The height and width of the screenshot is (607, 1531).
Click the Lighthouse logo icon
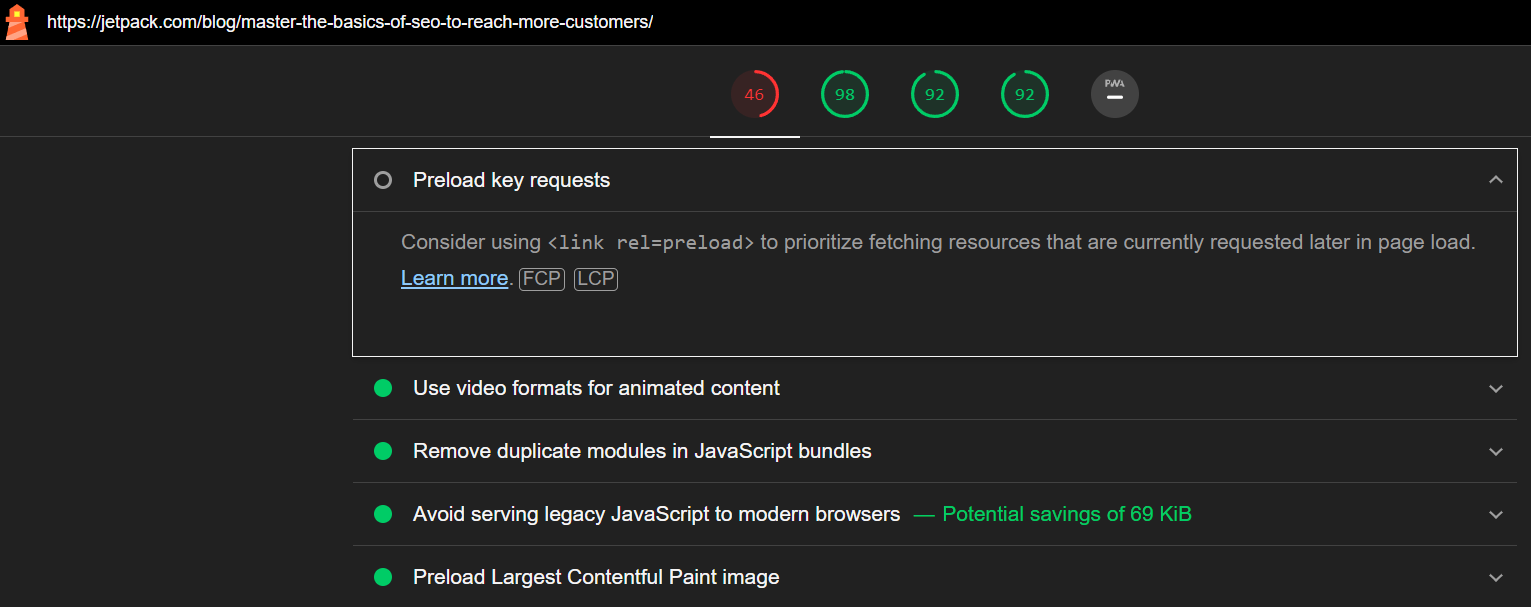(17, 22)
